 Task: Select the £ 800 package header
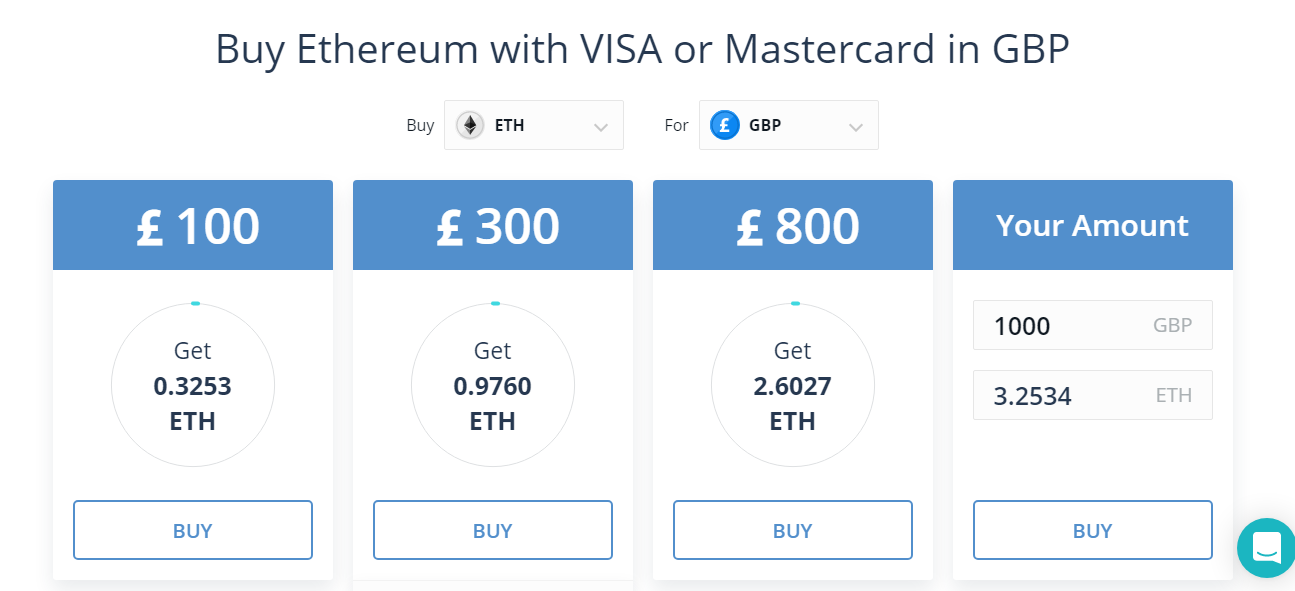click(x=793, y=225)
